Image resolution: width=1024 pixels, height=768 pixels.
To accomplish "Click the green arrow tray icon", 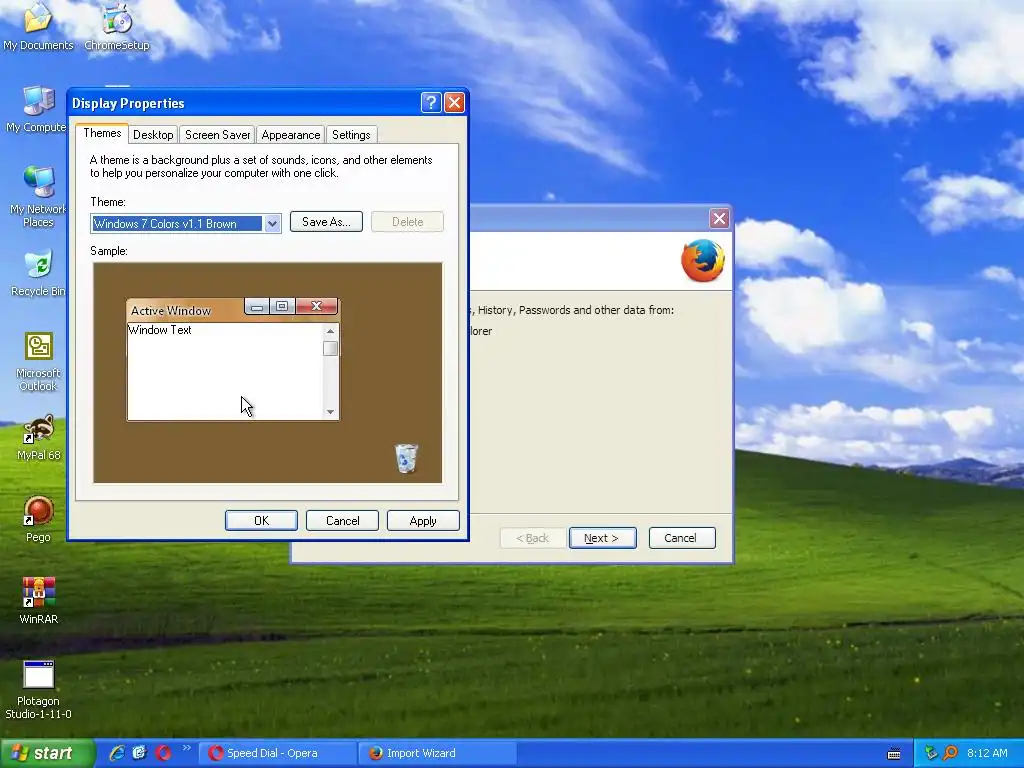I will [x=931, y=753].
